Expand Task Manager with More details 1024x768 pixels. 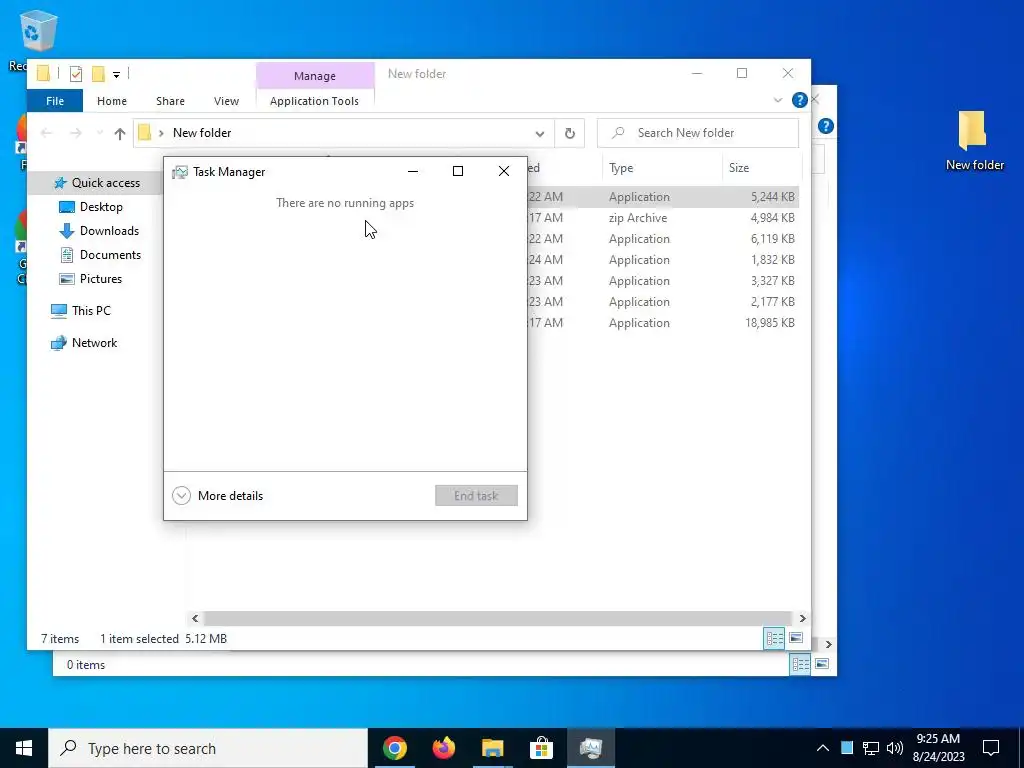pyautogui.click(x=217, y=496)
